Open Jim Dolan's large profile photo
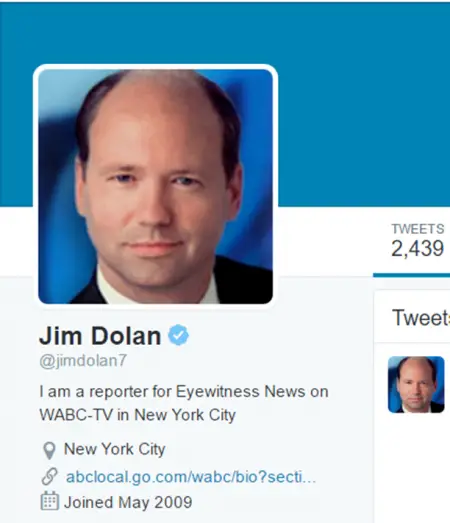The image size is (450, 523). point(155,186)
